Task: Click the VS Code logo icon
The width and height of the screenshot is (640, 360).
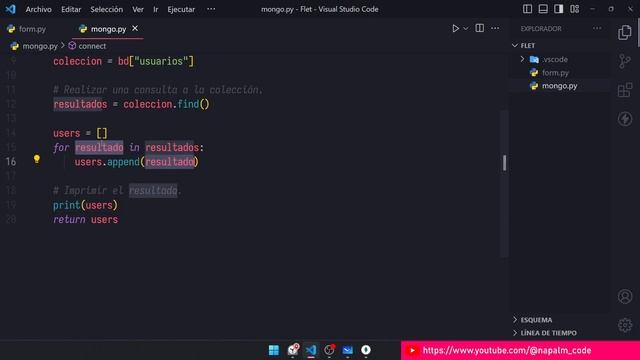Action: (x=10, y=9)
